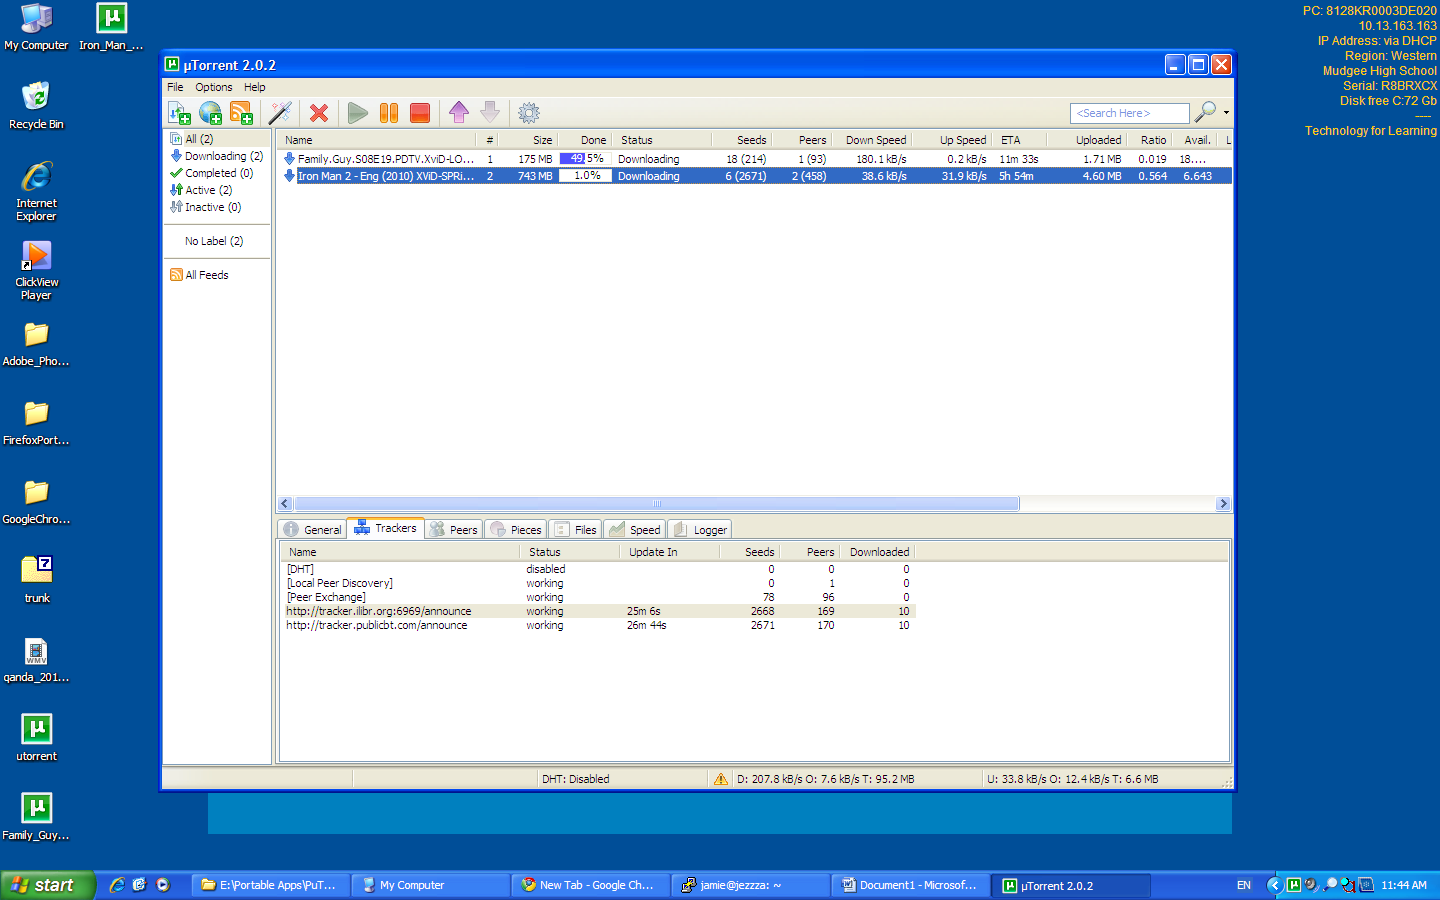Click the grey Move Down Queue arrow

[490, 112]
